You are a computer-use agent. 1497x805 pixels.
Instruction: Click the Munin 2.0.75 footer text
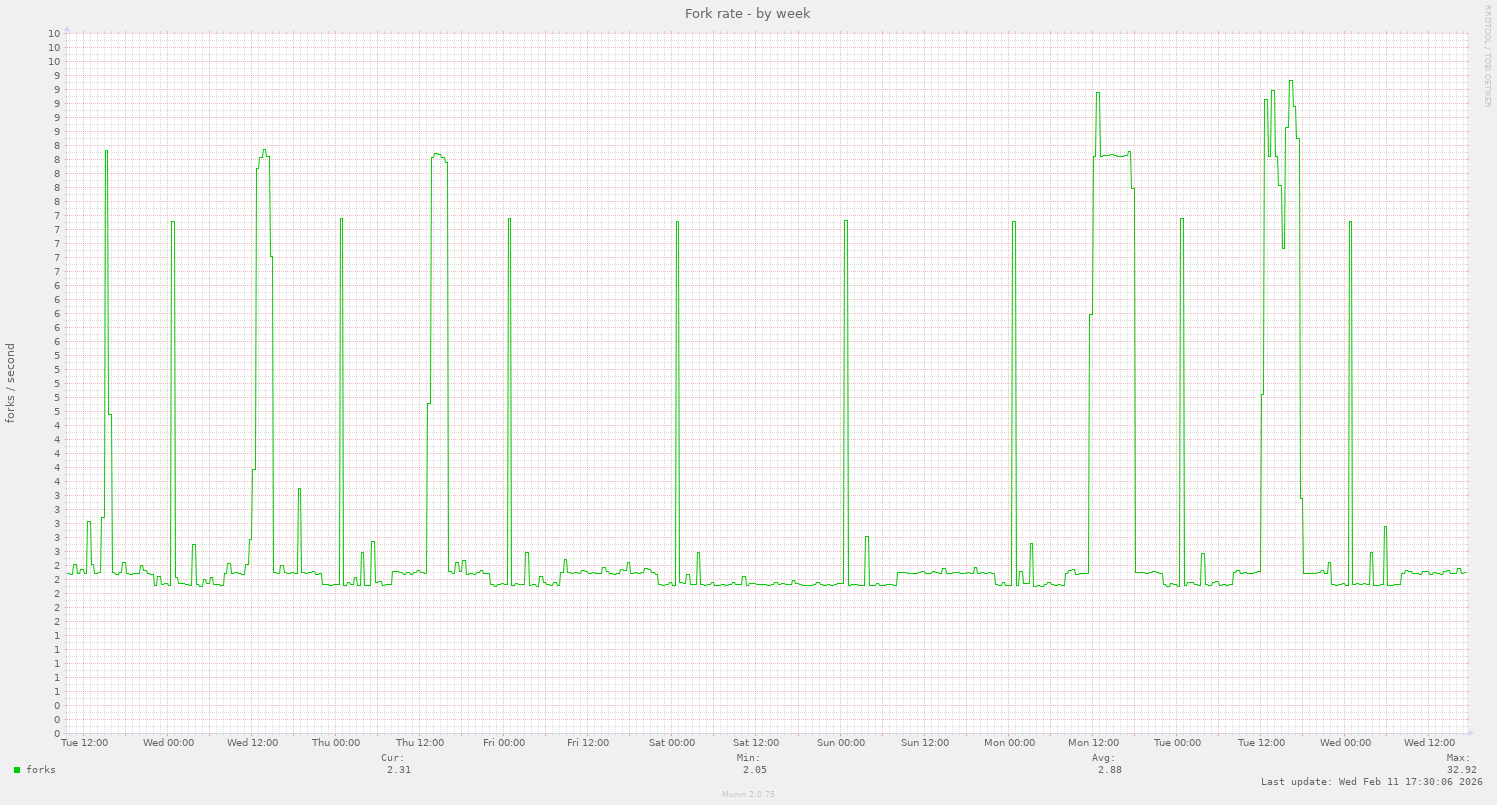click(748, 794)
